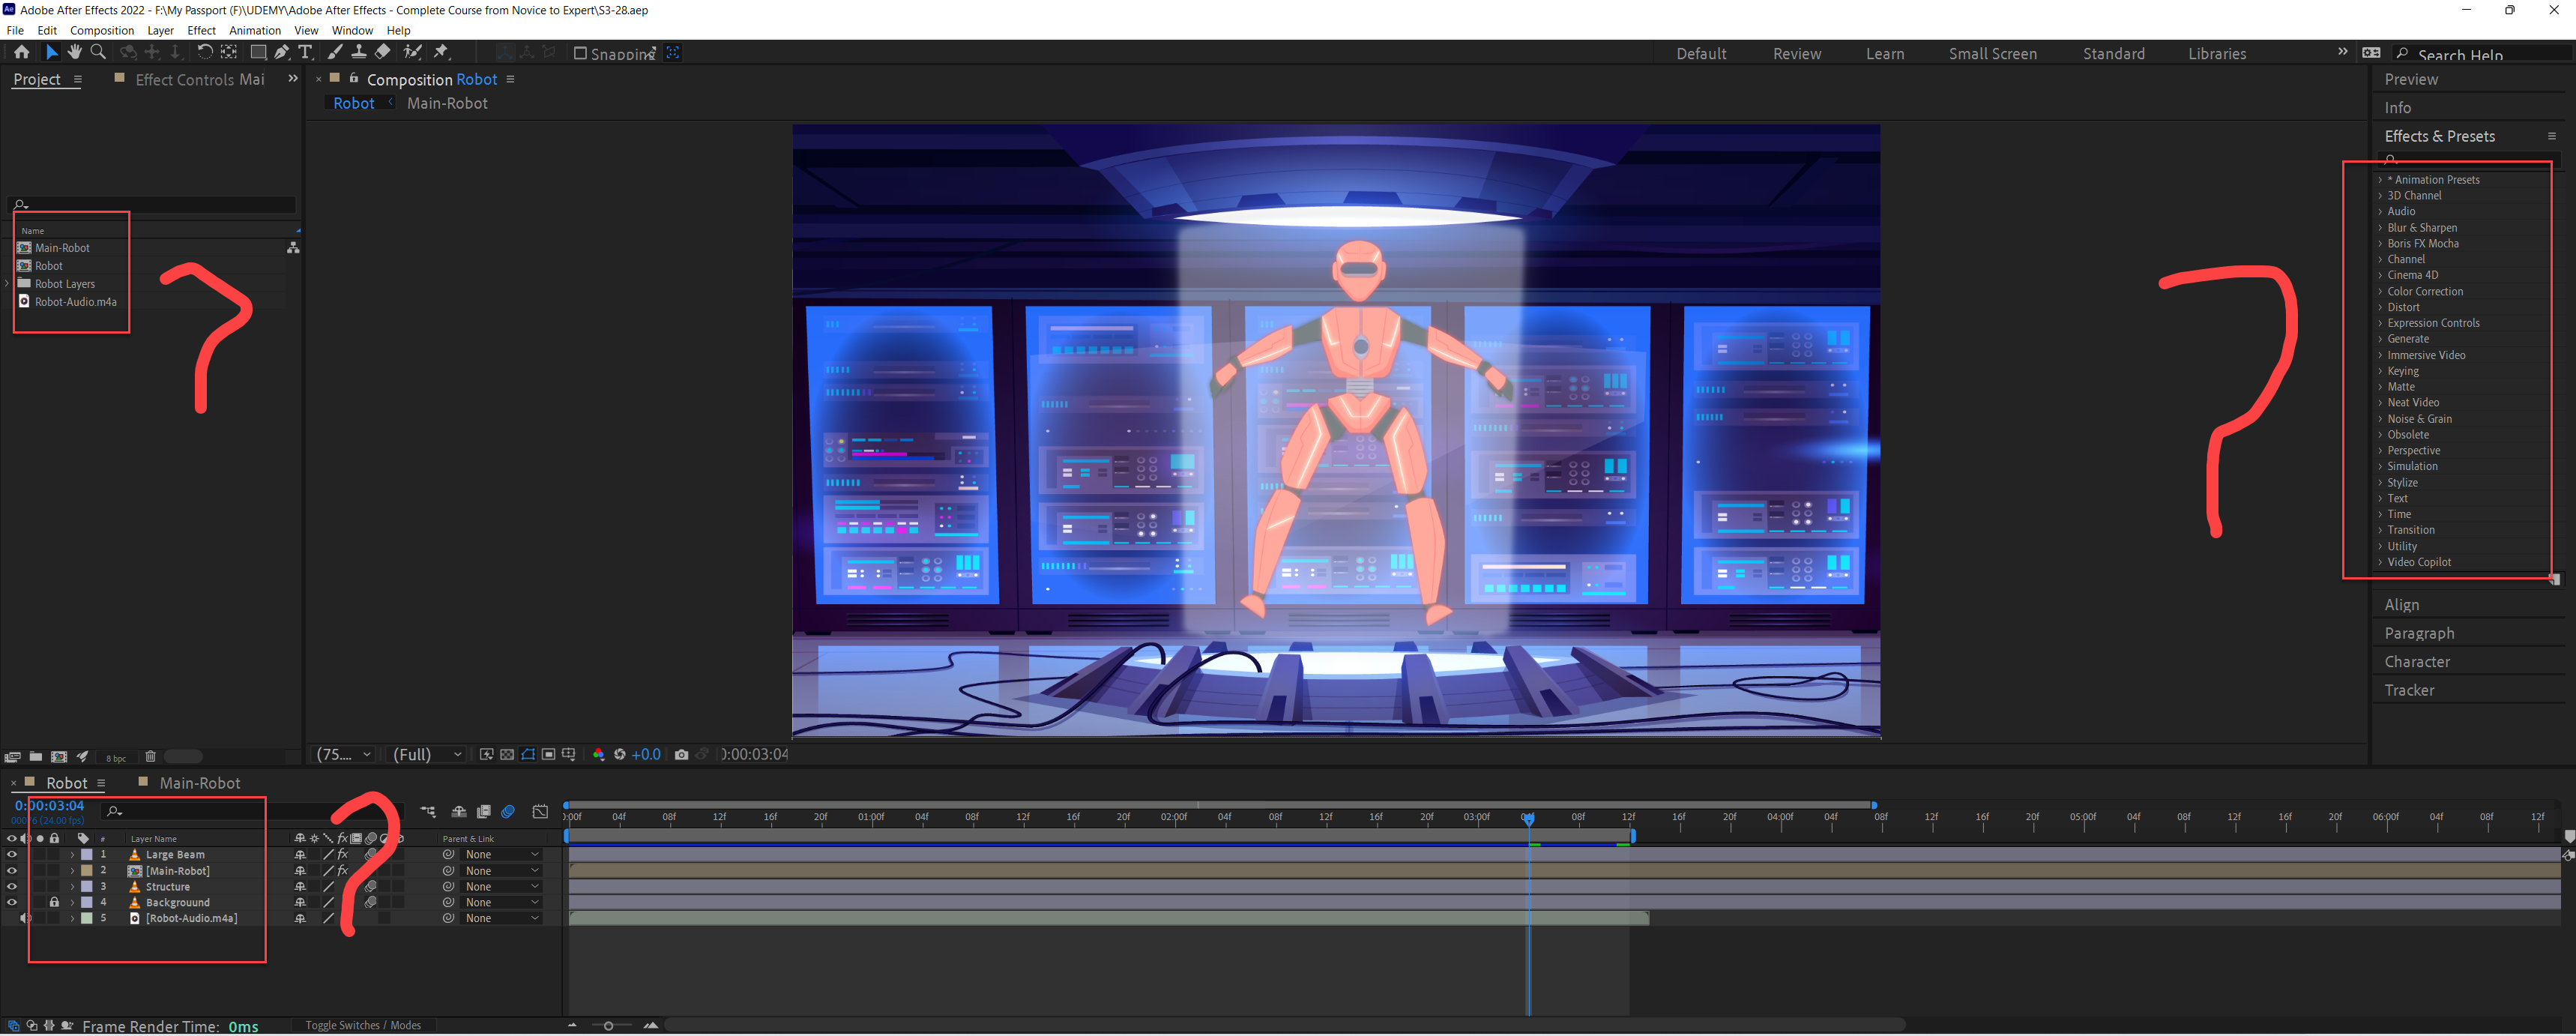Viewport: 2576px width, 1036px height.
Task: Click the playhead at current time position
Action: pyautogui.click(x=1528, y=817)
